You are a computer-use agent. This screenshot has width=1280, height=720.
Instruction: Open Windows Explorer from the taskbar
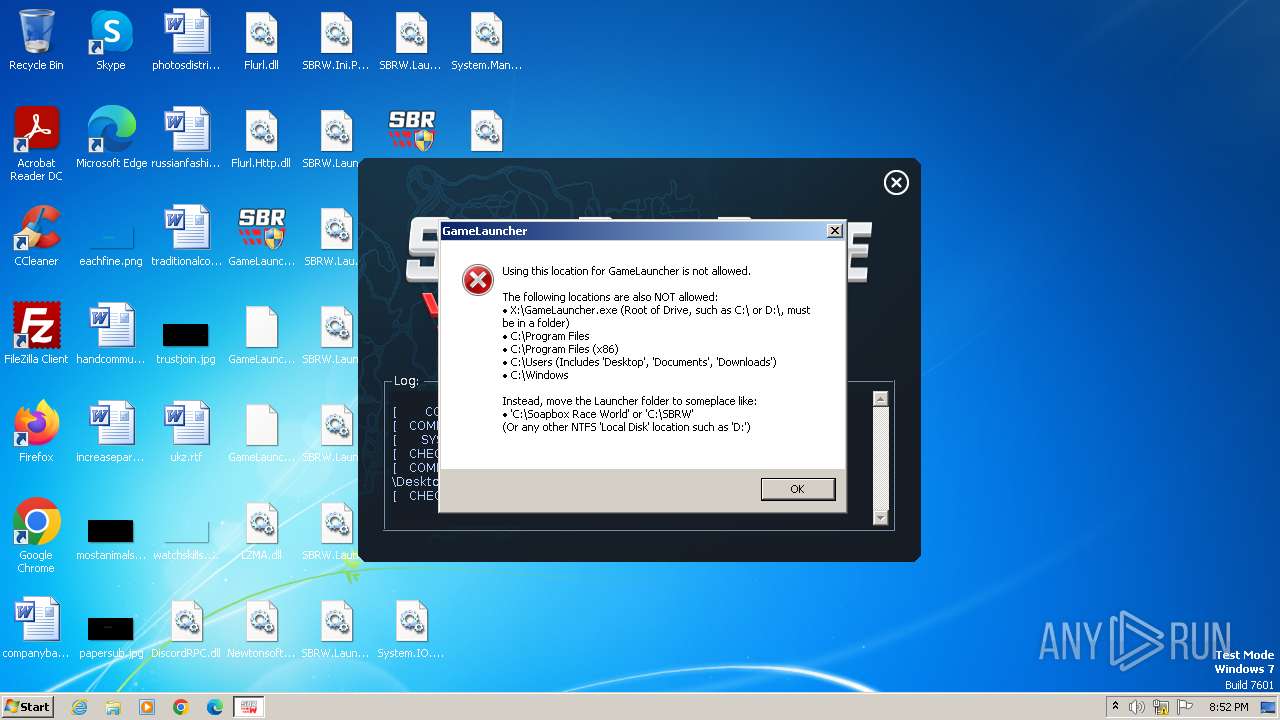pos(113,707)
